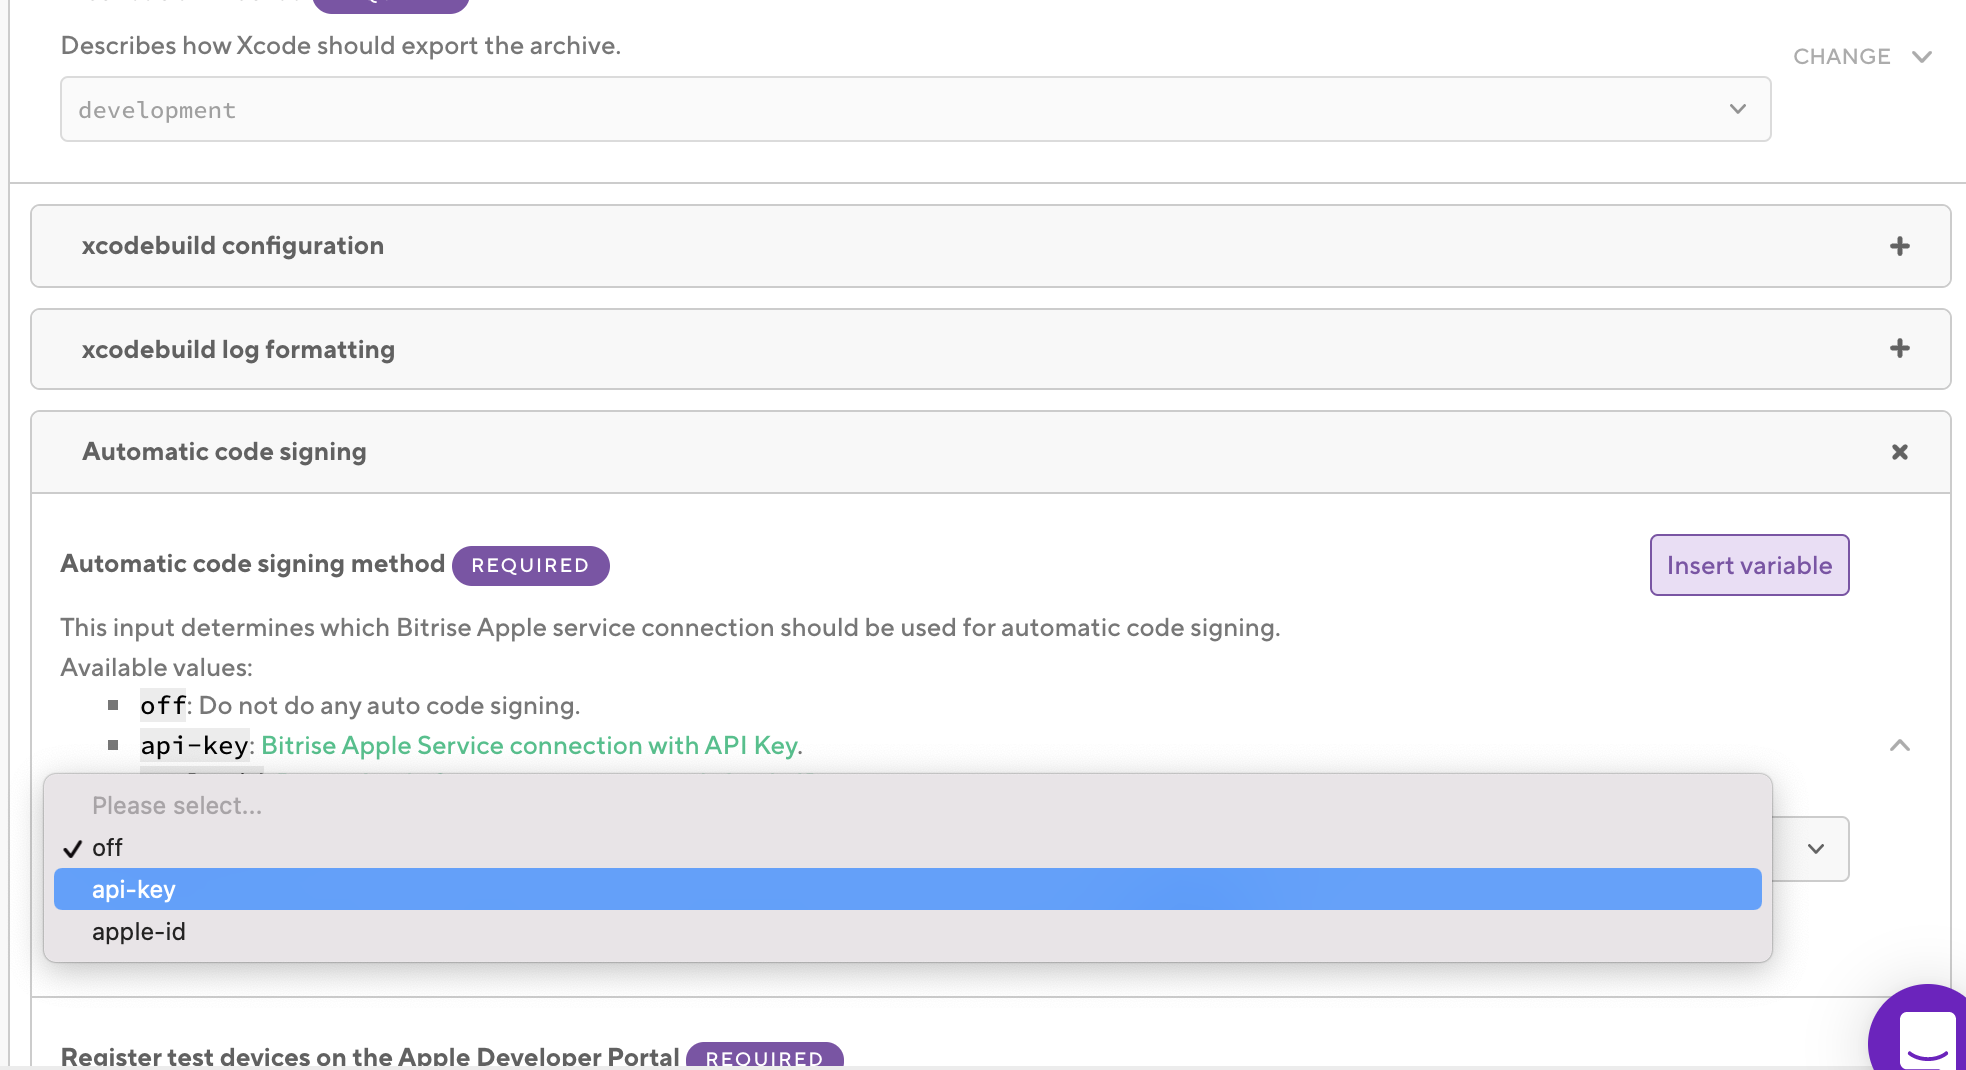Screen dimensions: 1966x1070
Task: Click the REQUIRED badge near signing method
Action: click(531, 565)
